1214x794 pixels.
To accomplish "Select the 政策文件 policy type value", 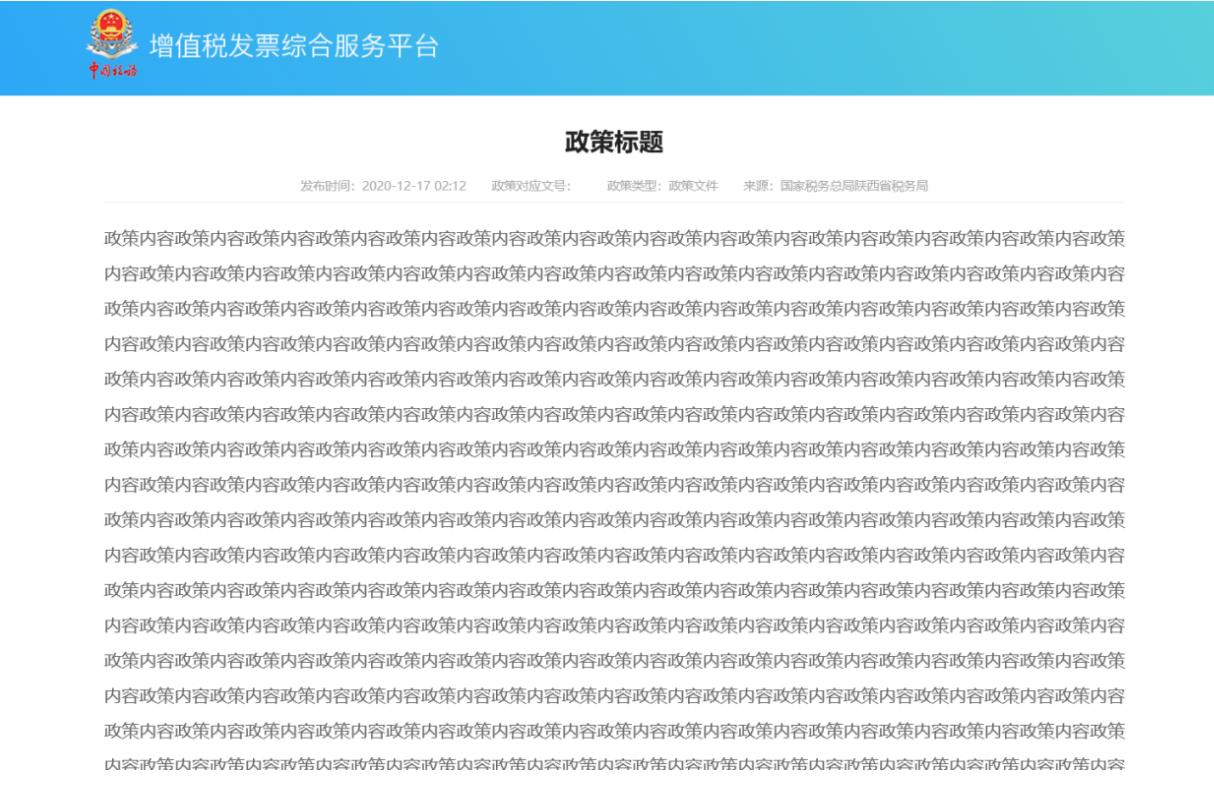I will (694, 186).
